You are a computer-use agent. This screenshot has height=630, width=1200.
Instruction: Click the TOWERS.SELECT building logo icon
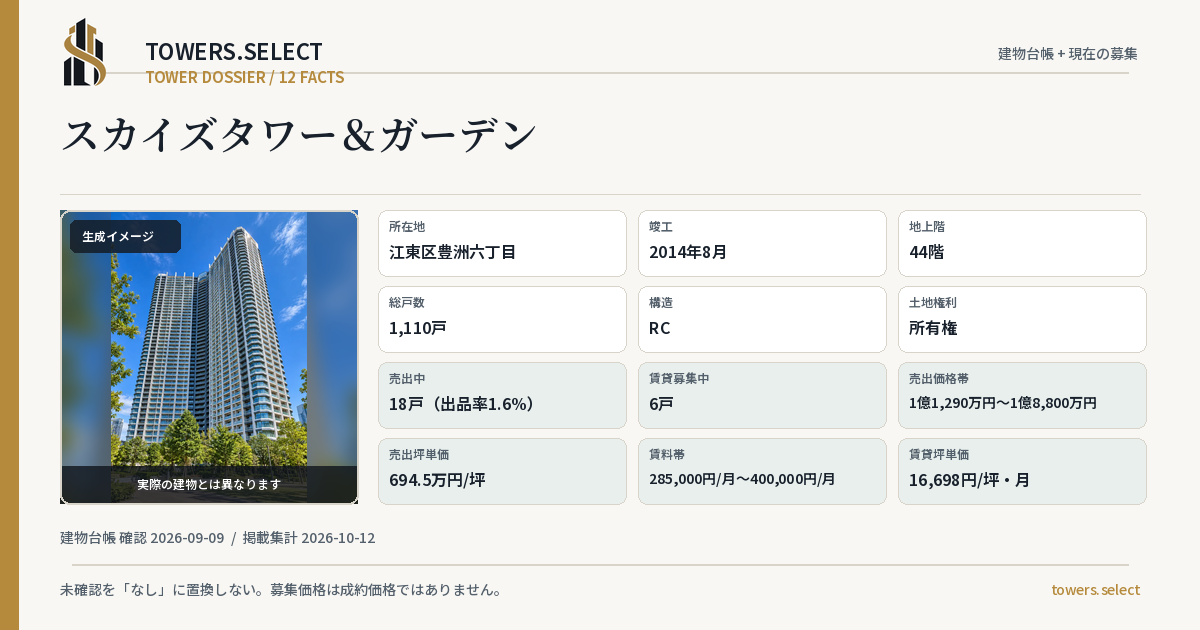(85, 52)
